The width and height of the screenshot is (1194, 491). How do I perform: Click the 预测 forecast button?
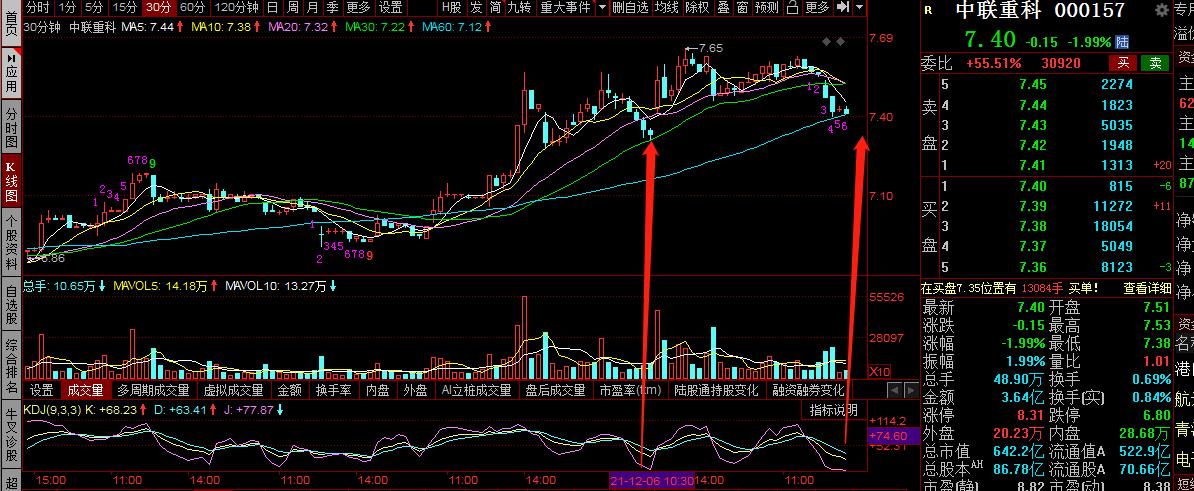point(768,8)
